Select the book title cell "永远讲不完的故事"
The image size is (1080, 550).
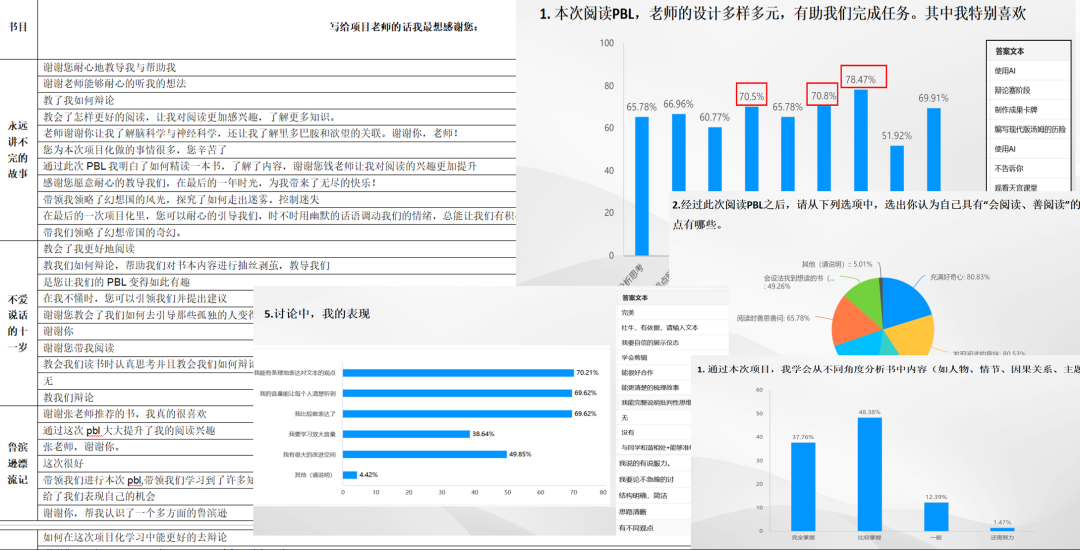[x=18, y=150]
